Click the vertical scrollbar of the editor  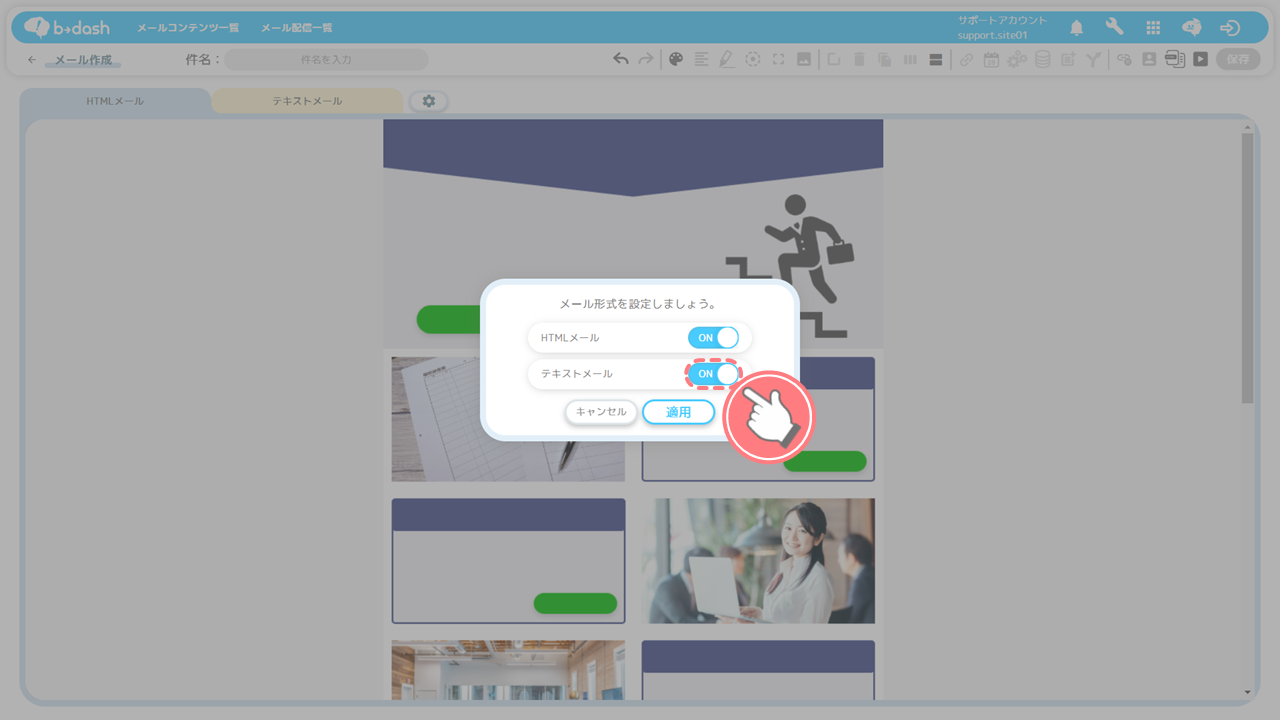[x=1247, y=268]
